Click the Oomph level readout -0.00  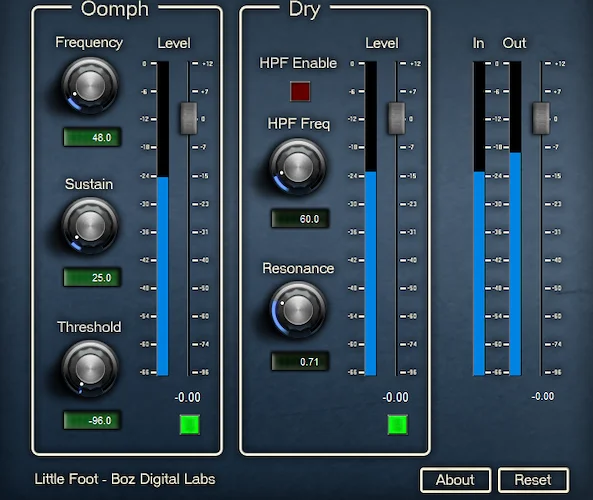[x=188, y=397]
